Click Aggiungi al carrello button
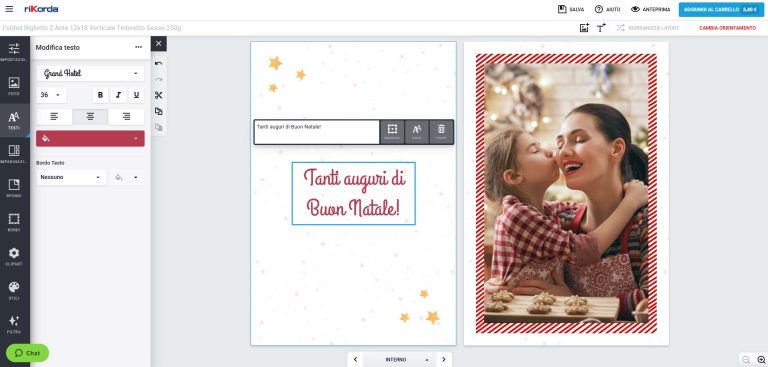Image resolution: width=768 pixels, height=367 pixels. (x=721, y=9)
